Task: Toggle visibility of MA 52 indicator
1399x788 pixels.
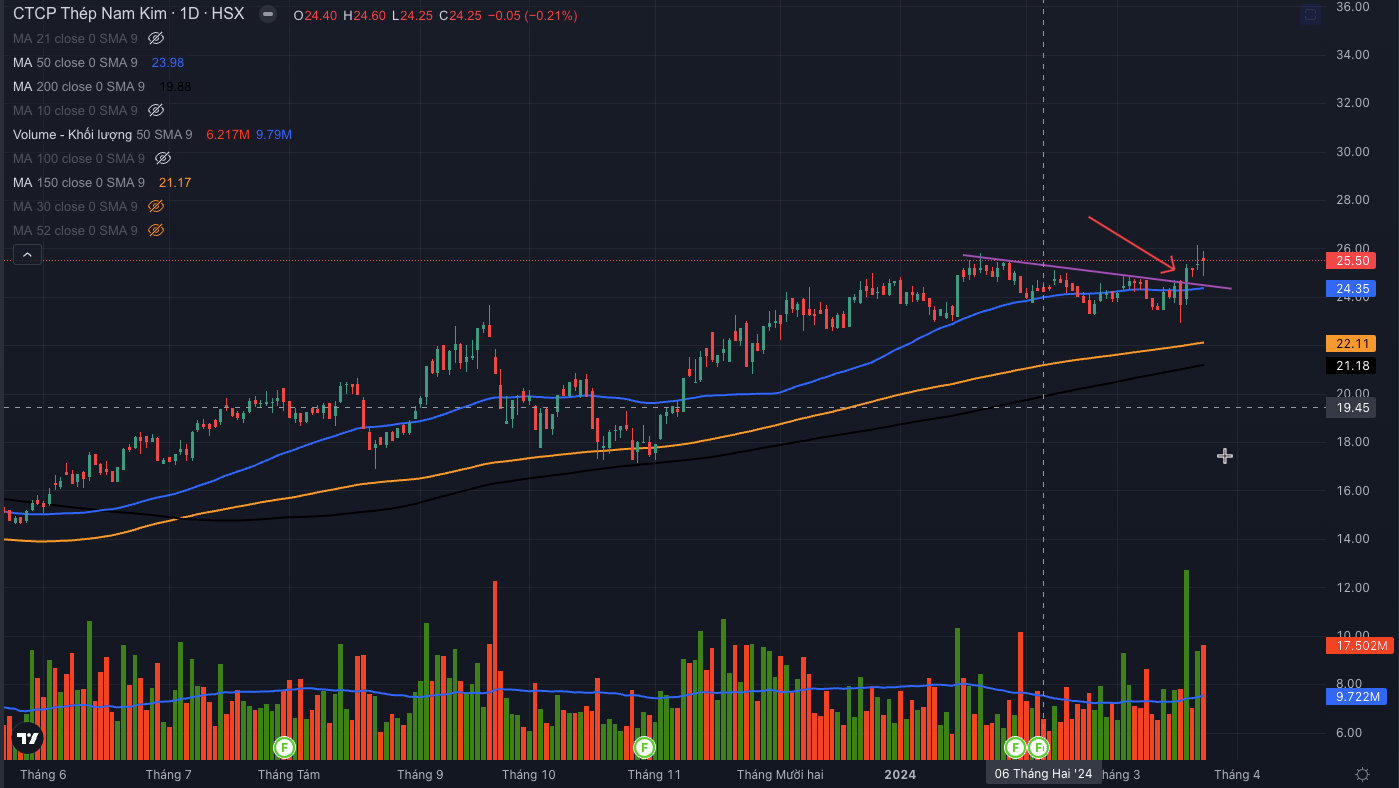Action: point(155,230)
